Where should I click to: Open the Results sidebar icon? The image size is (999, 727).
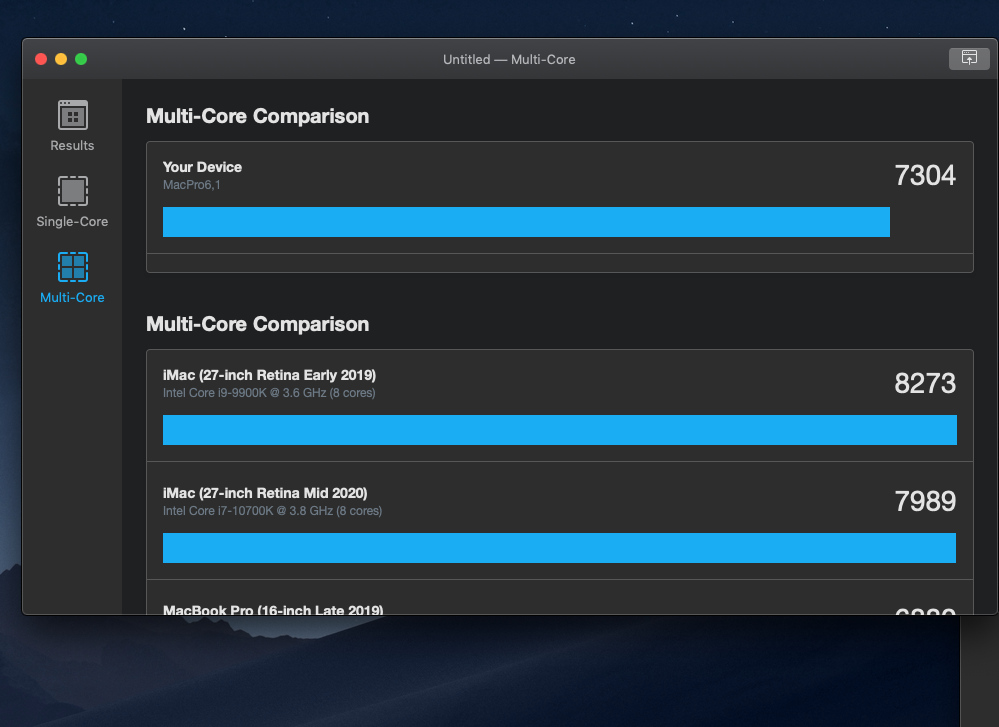[73, 115]
